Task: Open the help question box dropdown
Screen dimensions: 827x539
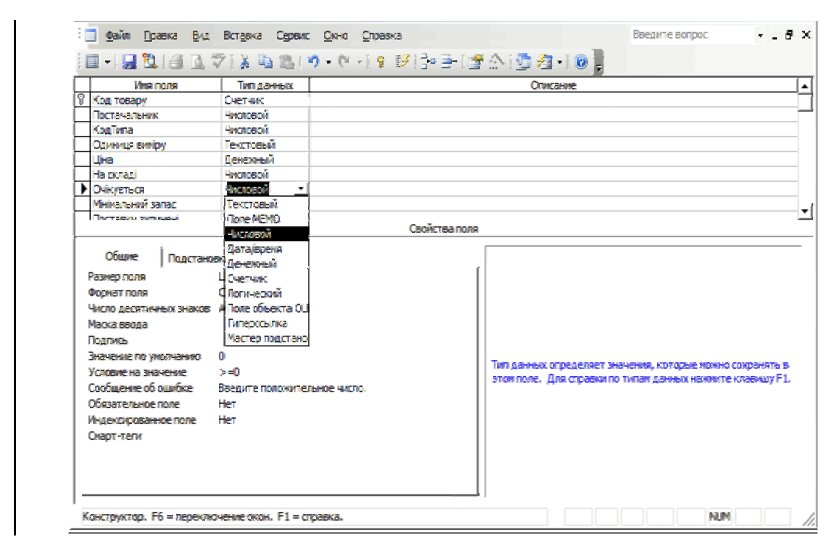Action: (760, 35)
